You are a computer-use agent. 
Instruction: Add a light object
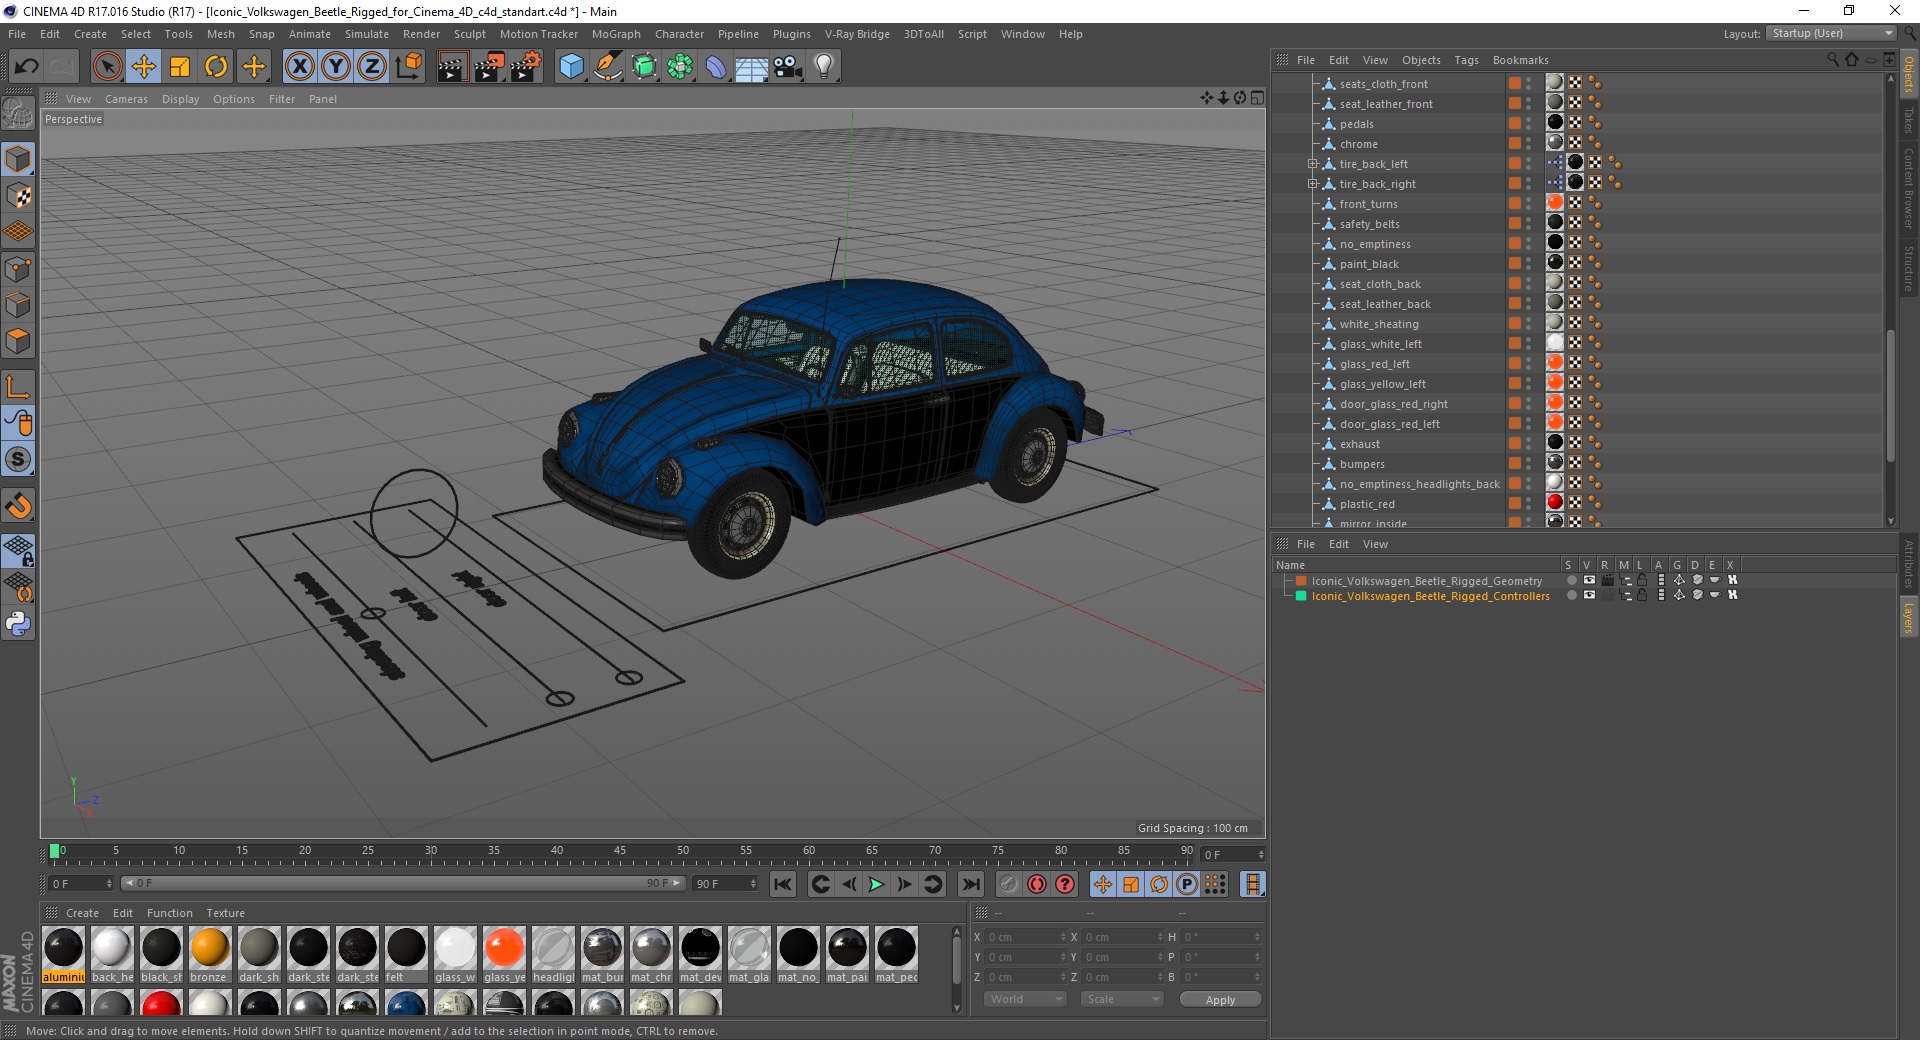pyautogui.click(x=824, y=67)
